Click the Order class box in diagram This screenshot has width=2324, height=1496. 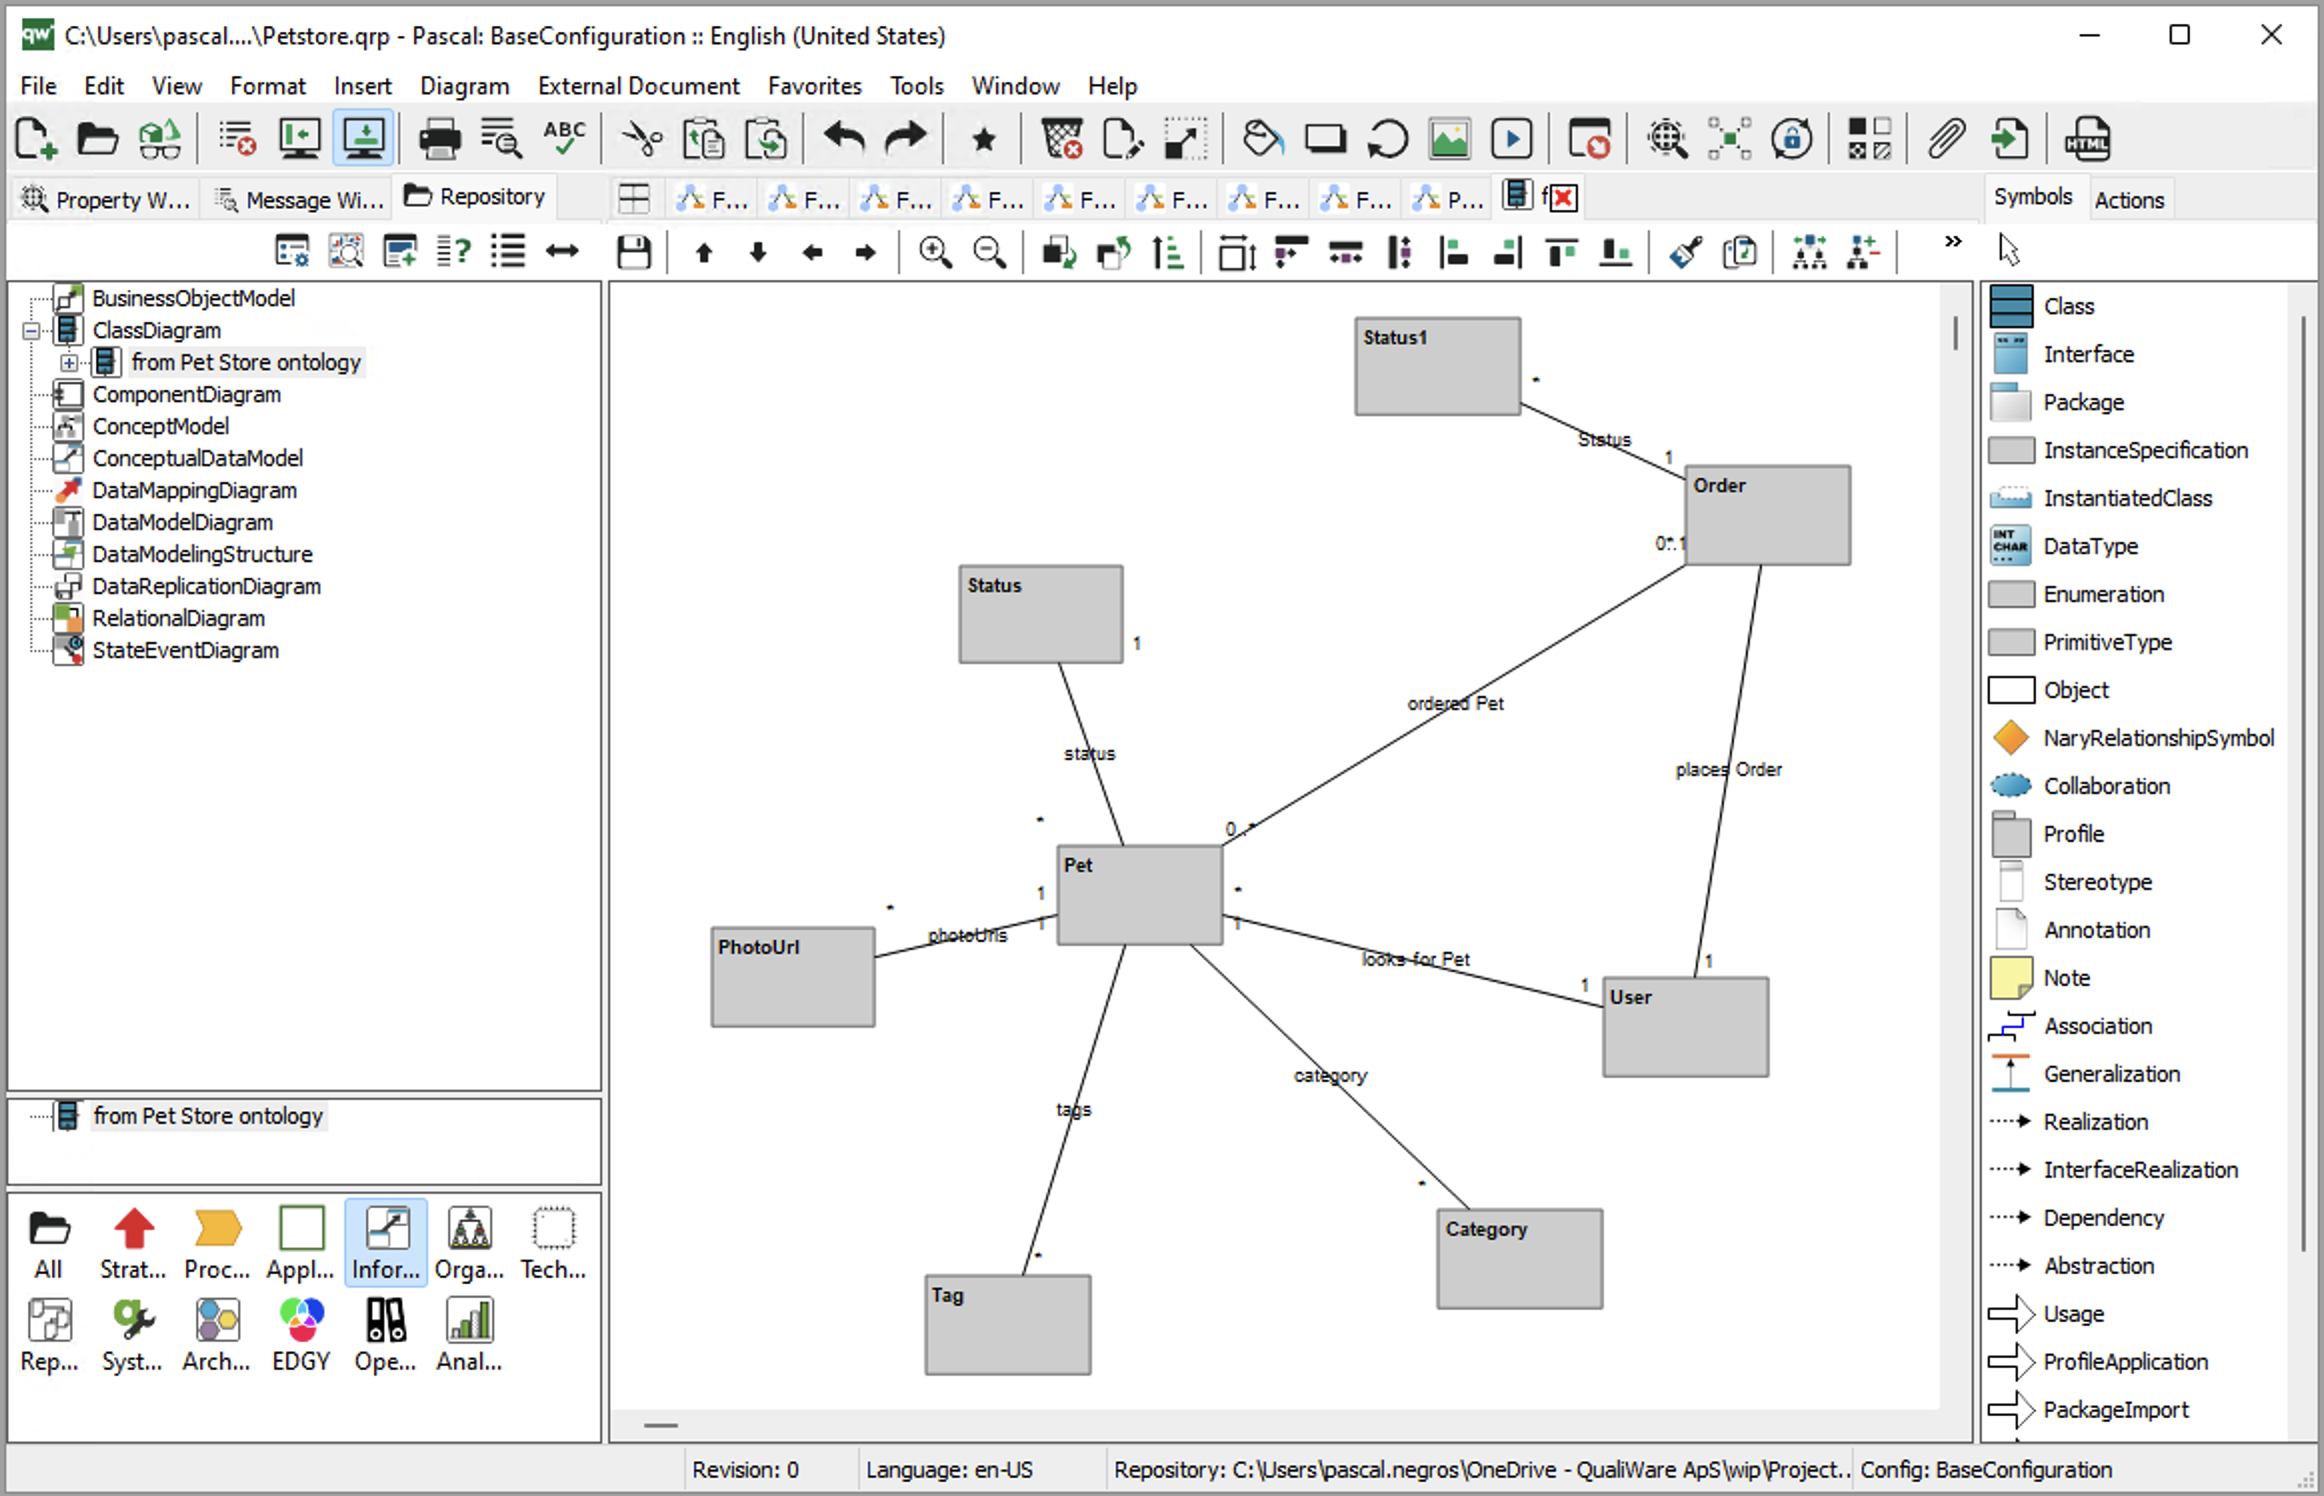[x=1767, y=515]
